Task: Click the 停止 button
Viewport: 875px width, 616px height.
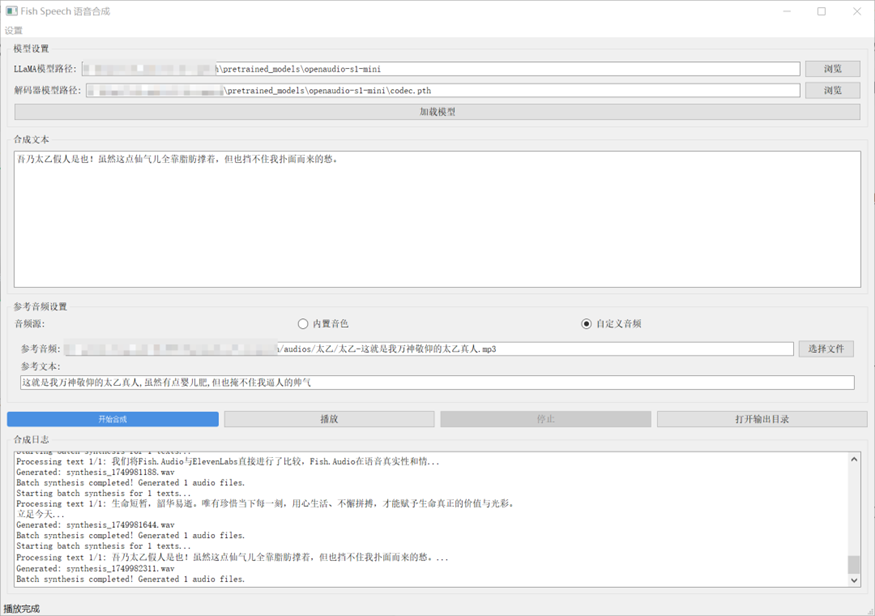Action: coord(546,419)
